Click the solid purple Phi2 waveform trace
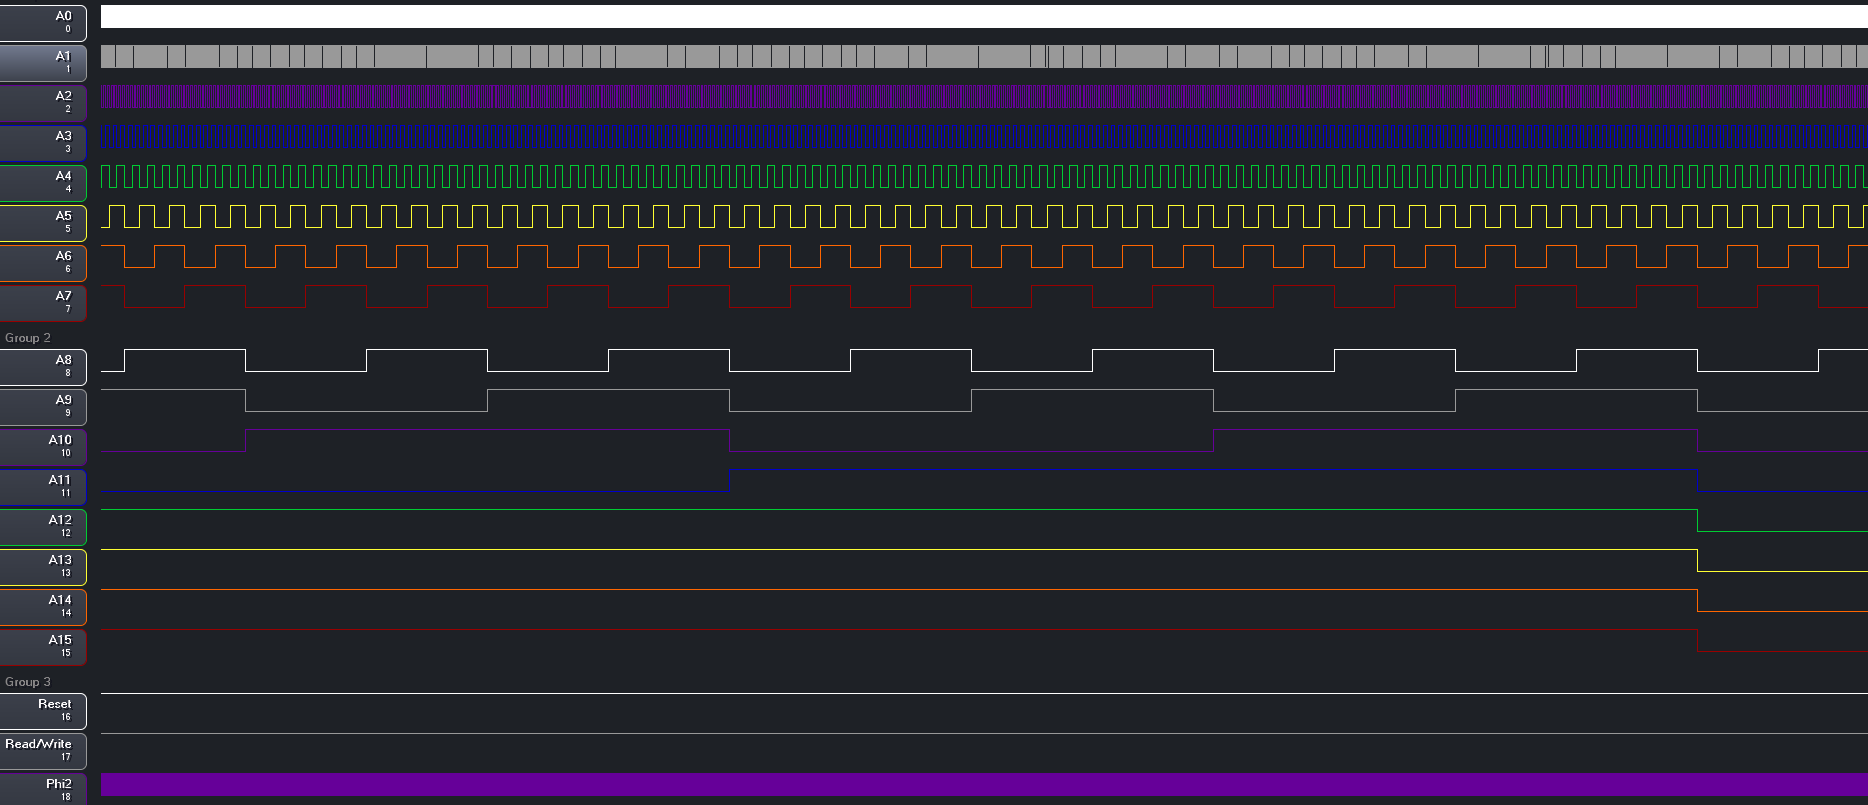The height and width of the screenshot is (805, 1868). (x=980, y=785)
